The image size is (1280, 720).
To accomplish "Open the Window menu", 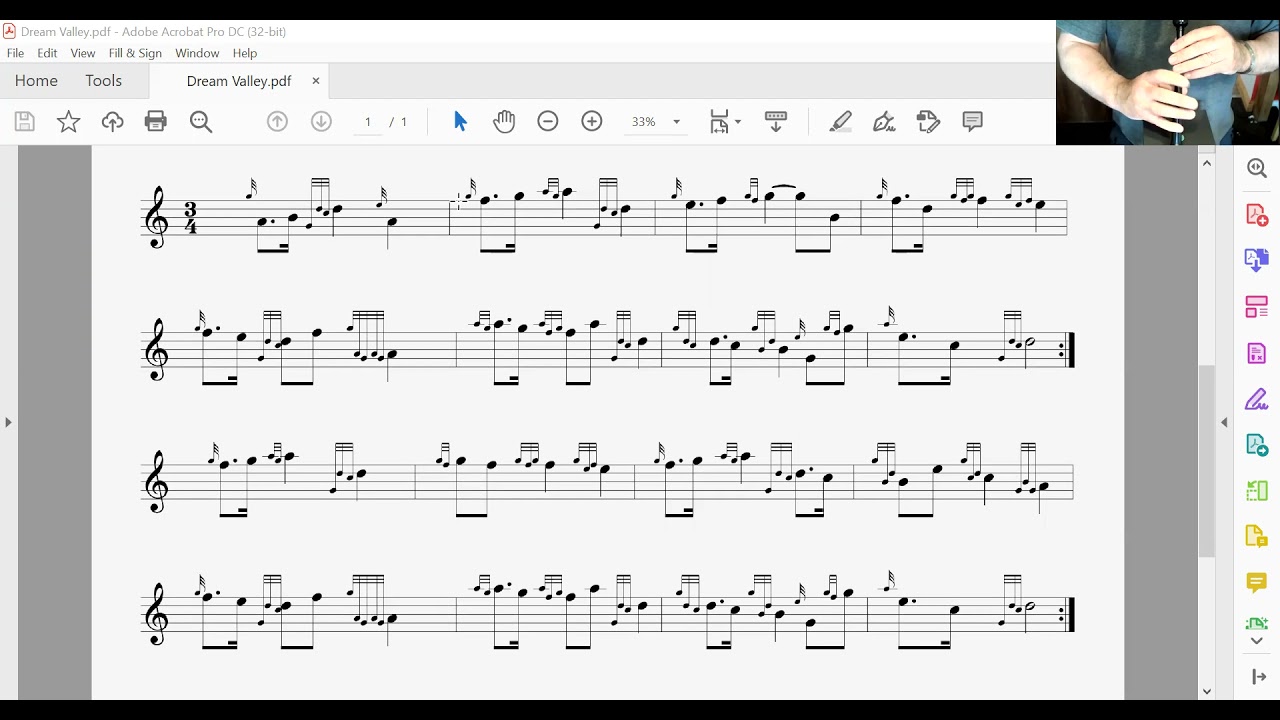I will 197,53.
